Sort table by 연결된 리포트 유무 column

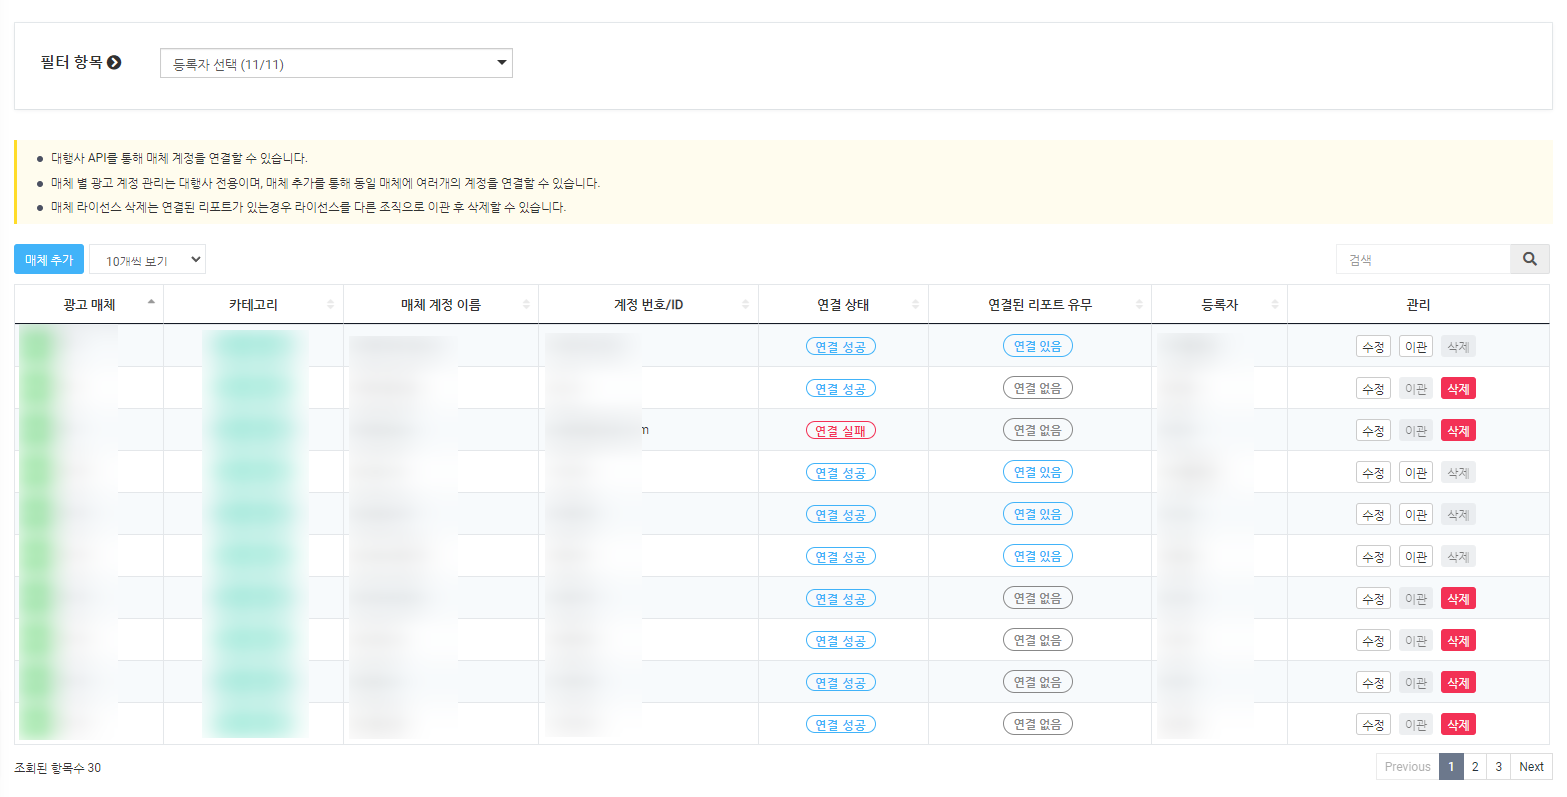[x=1039, y=304]
